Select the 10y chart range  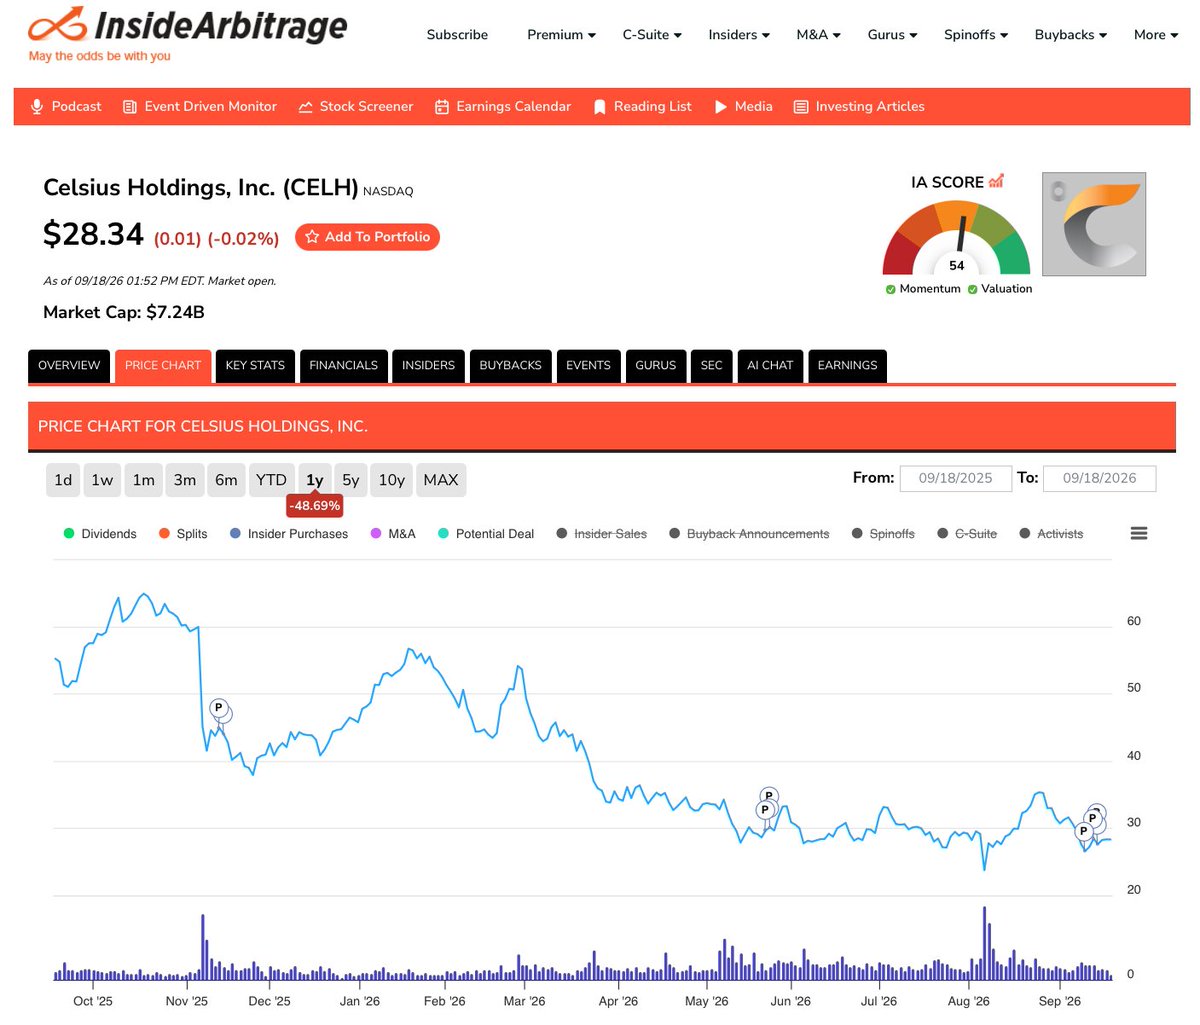coord(392,480)
